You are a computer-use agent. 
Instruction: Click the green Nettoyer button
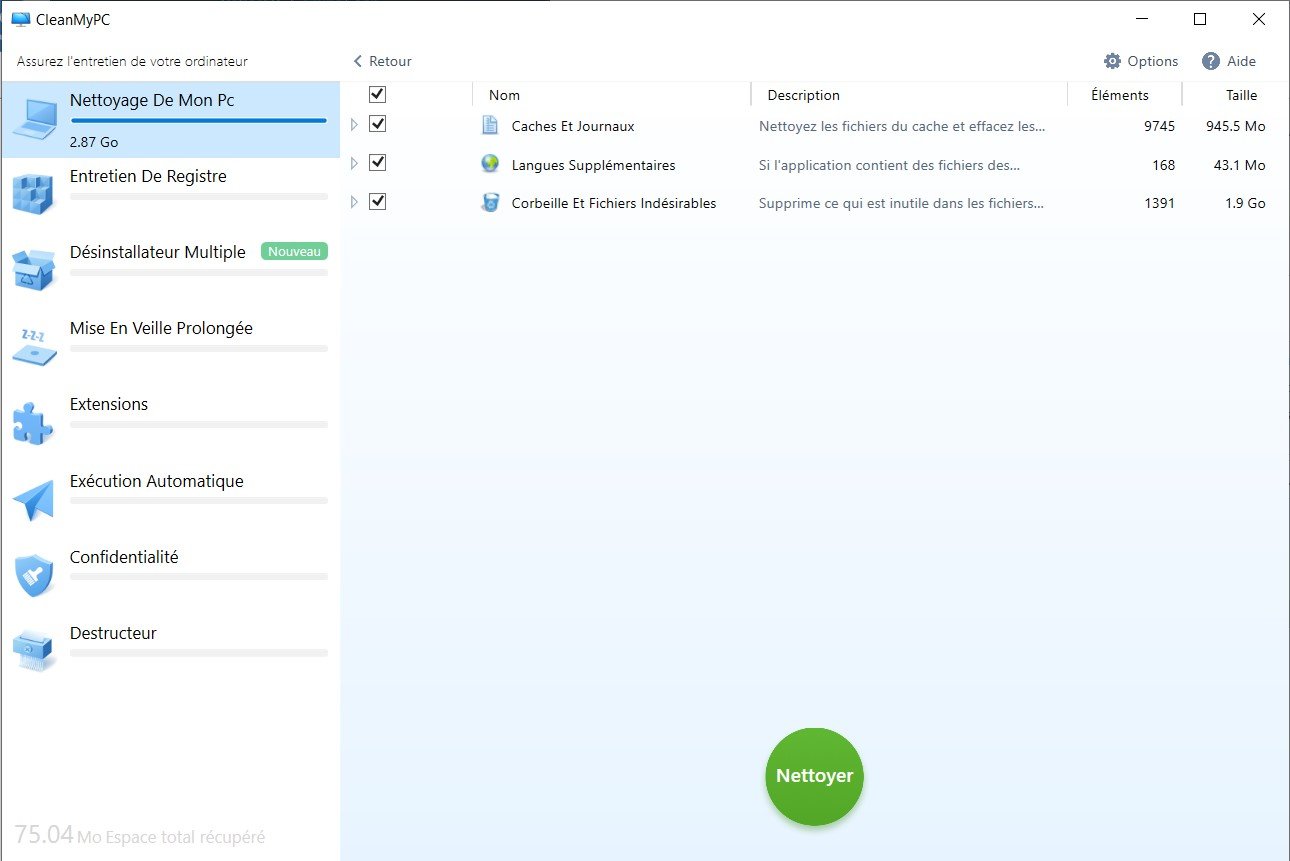point(815,777)
